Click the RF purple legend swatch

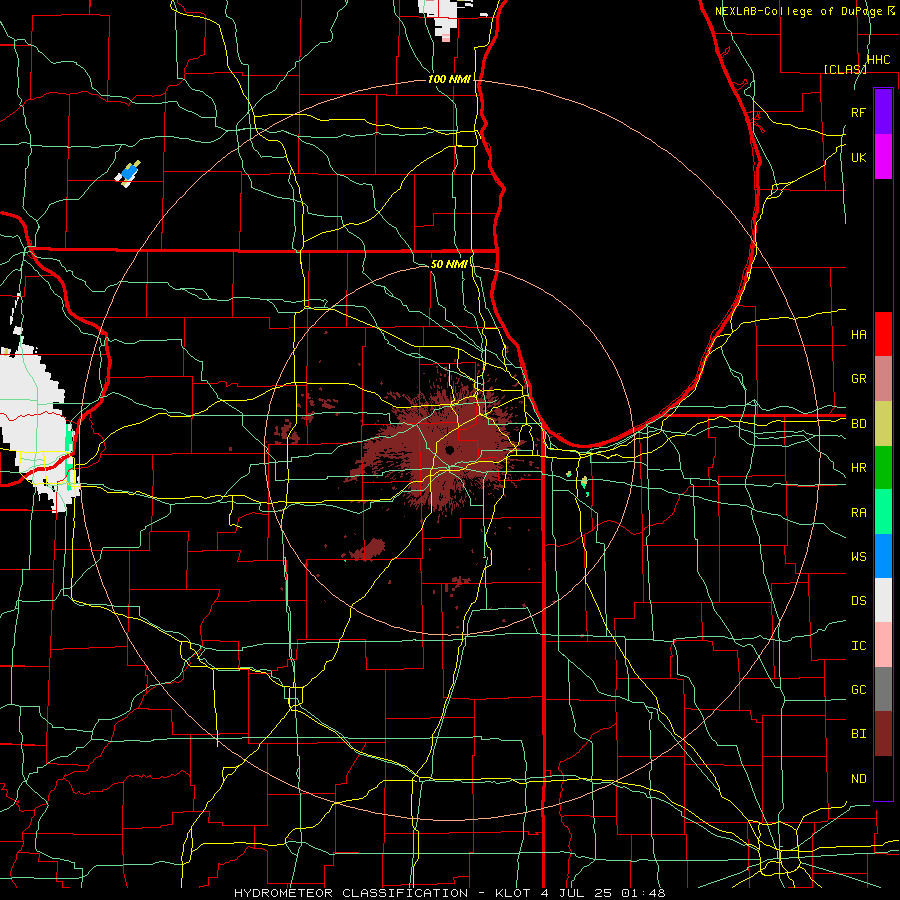(x=883, y=112)
